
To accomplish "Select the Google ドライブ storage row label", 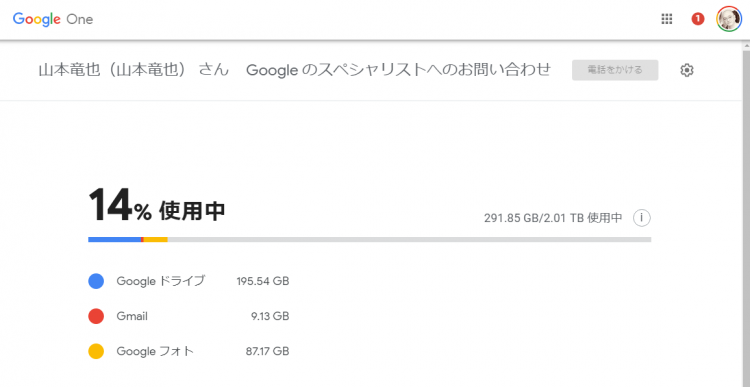I will pos(161,281).
